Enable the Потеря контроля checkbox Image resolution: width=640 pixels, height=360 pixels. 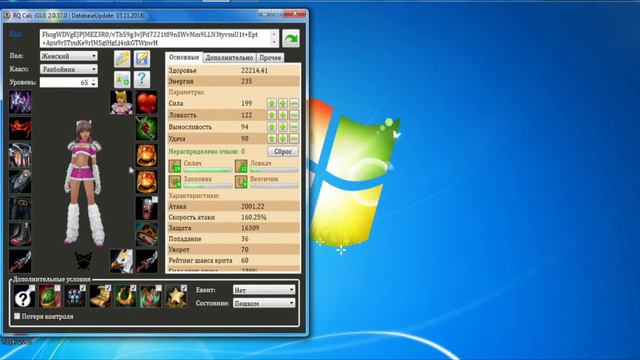(x=17, y=316)
